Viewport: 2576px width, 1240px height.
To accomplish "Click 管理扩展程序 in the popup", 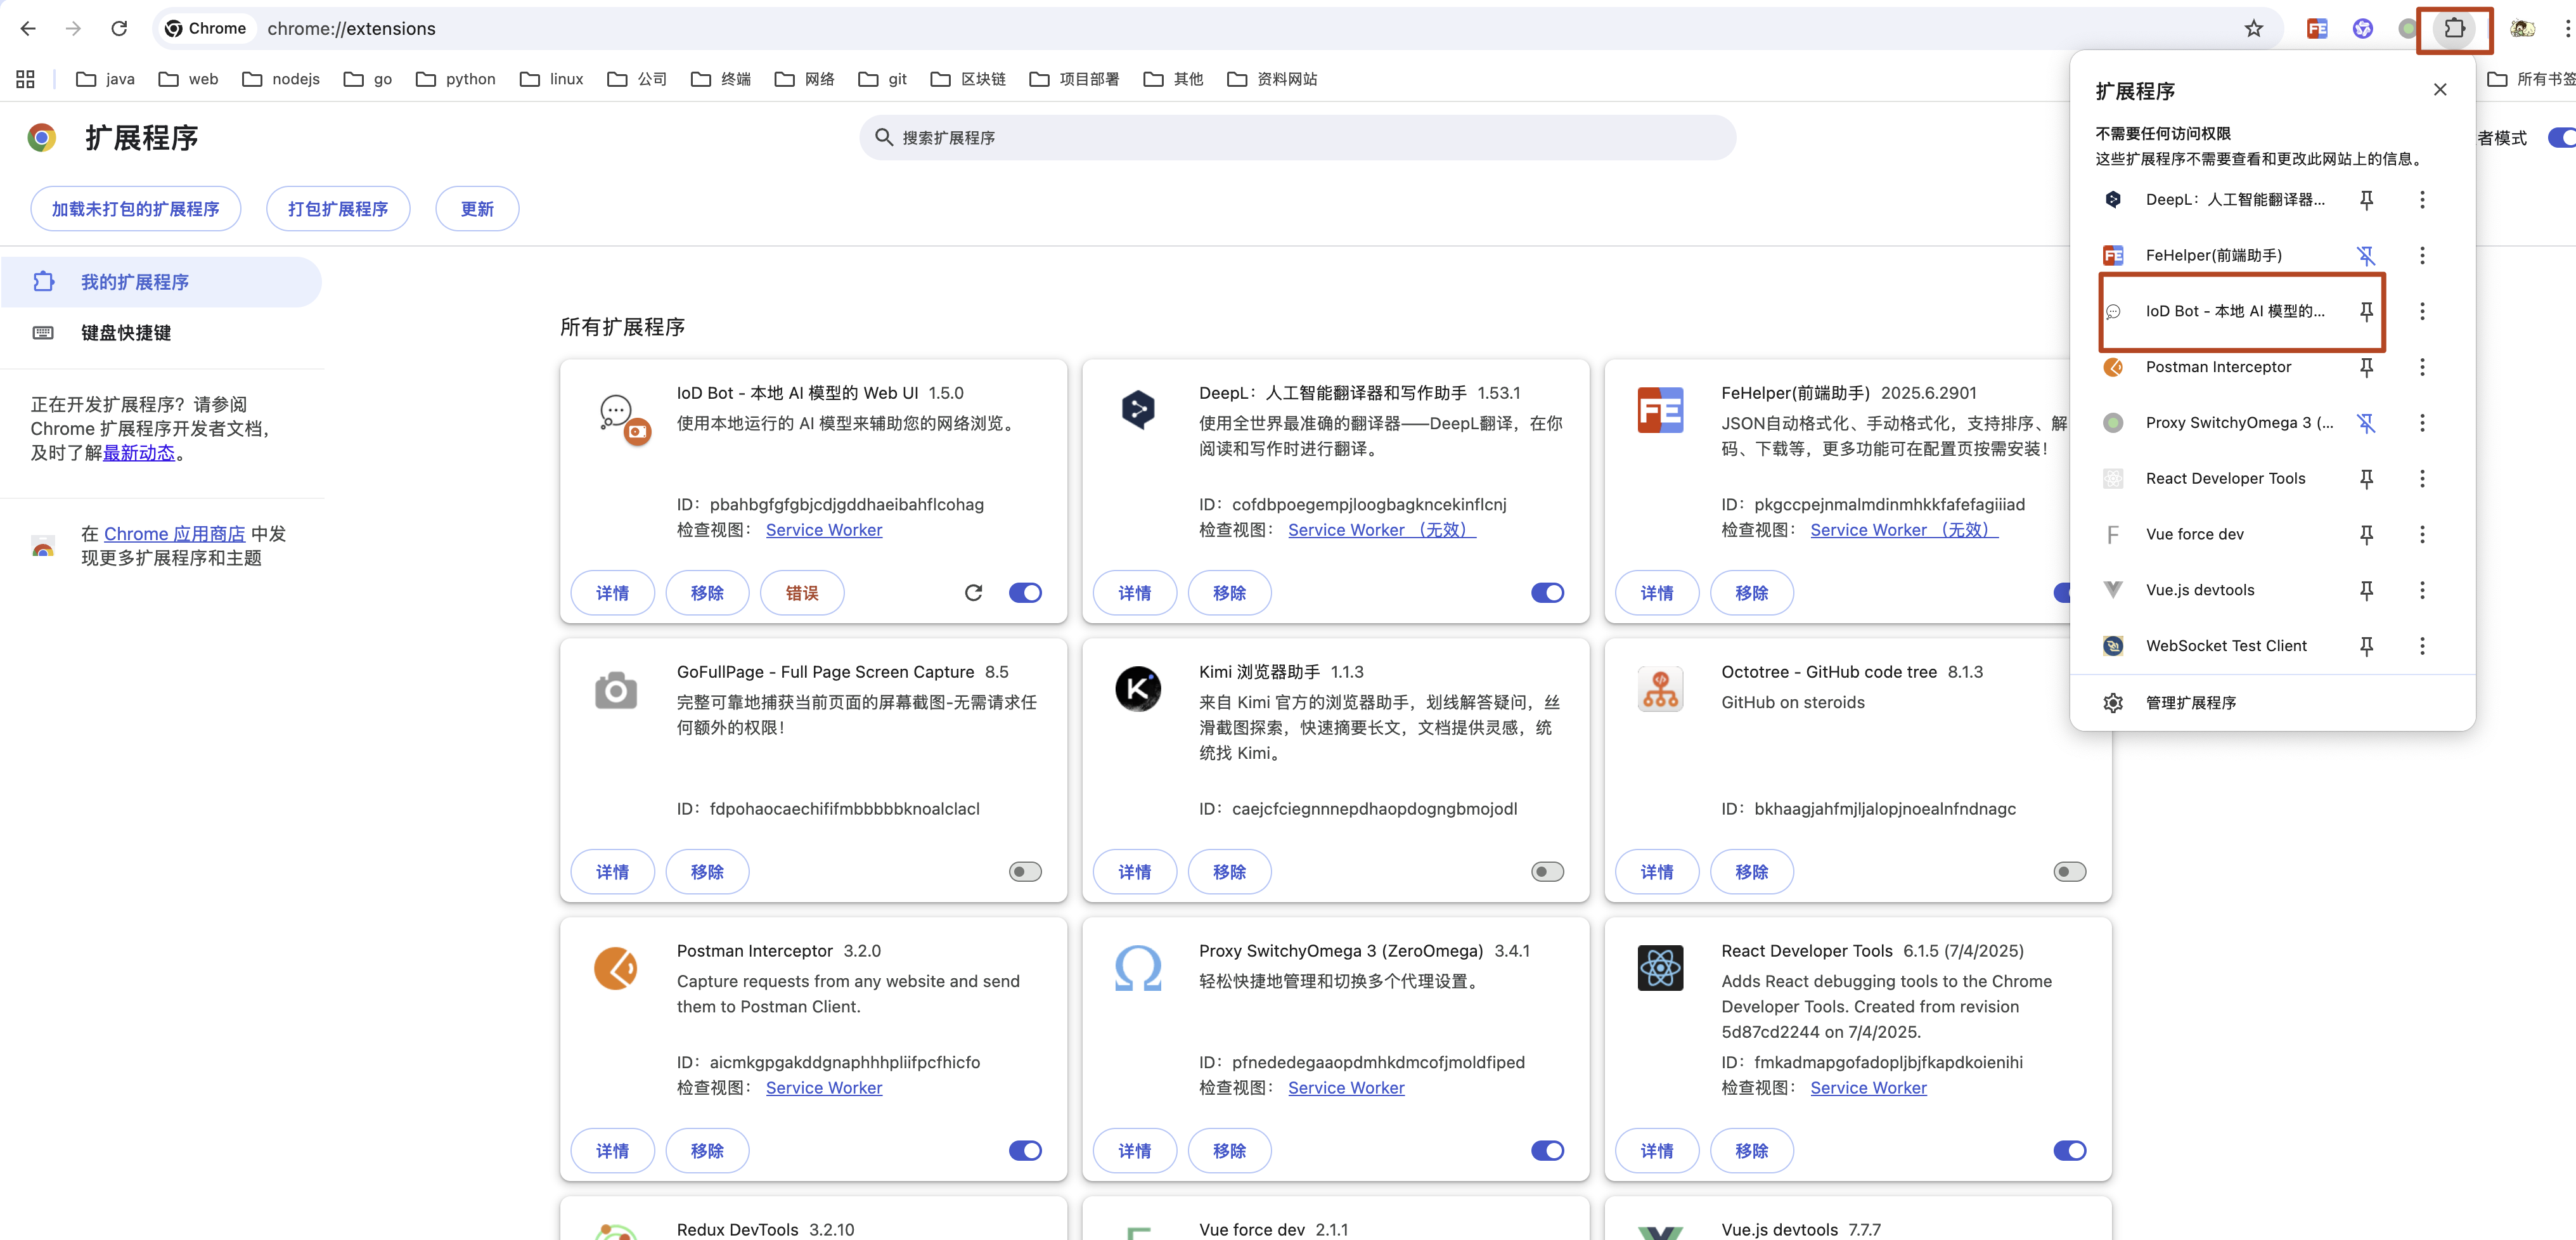I will tap(2190, 703).
